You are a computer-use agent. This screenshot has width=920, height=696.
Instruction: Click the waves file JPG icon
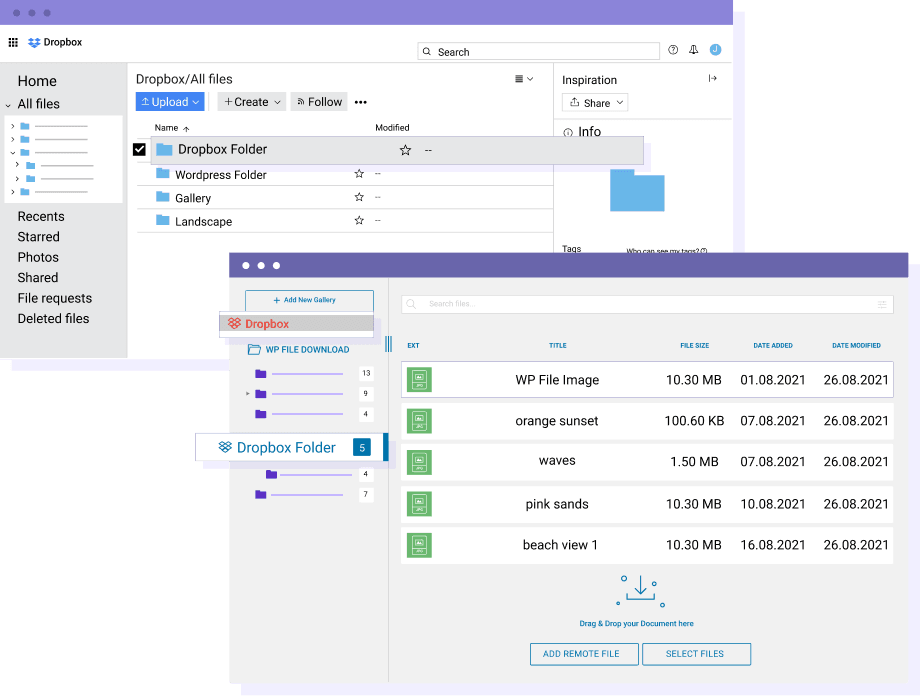click(419, 462)
